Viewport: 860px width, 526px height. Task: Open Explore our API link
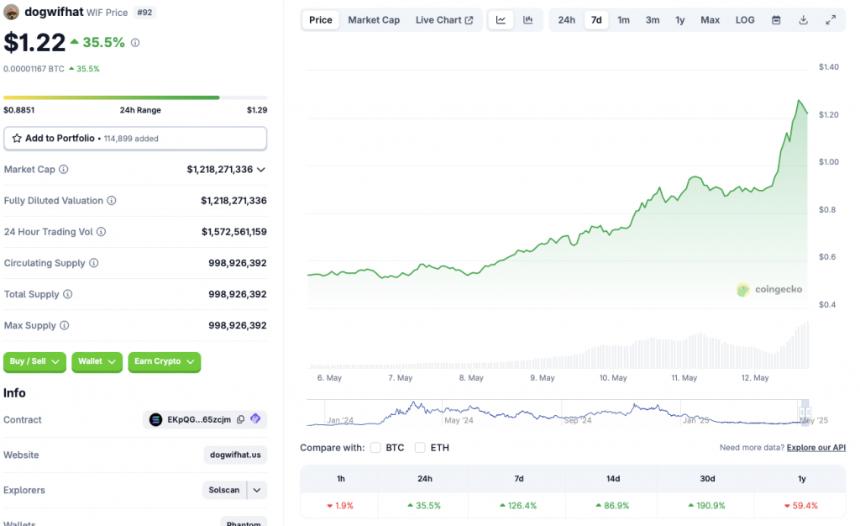(816, 448)
